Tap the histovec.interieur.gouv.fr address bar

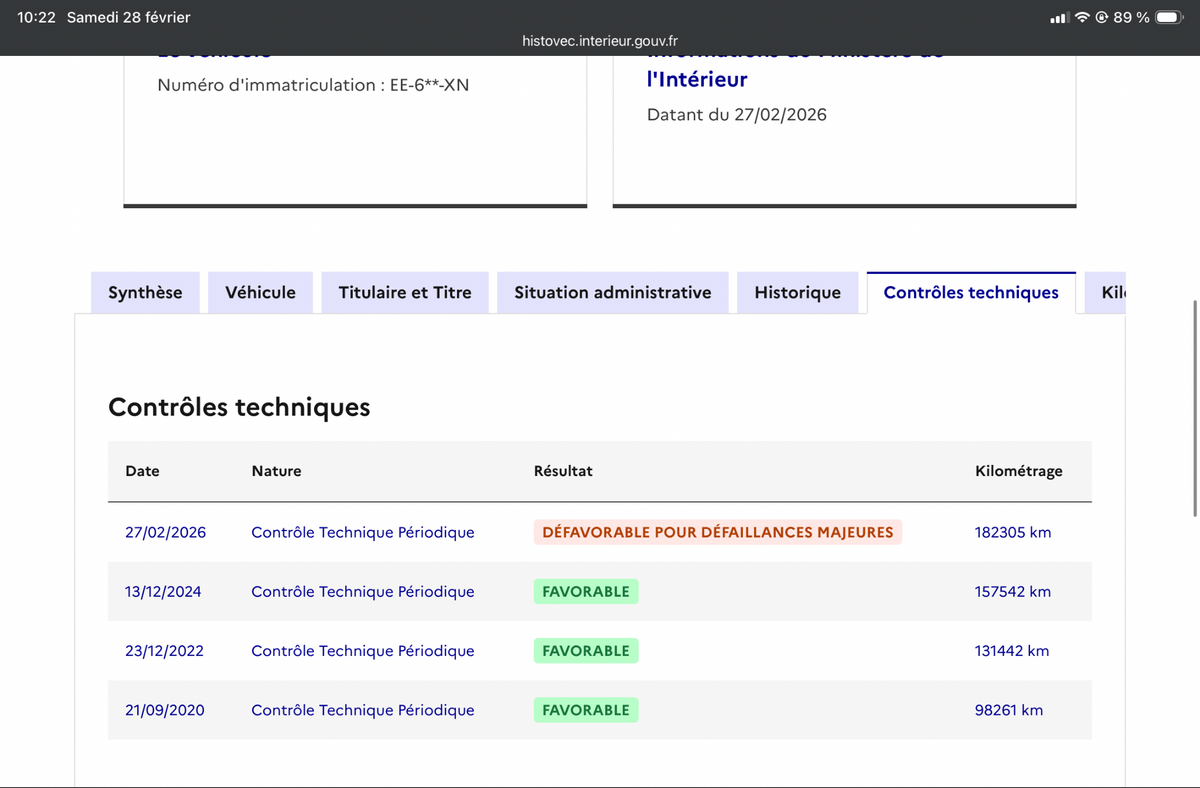click(x=600, y=41)
